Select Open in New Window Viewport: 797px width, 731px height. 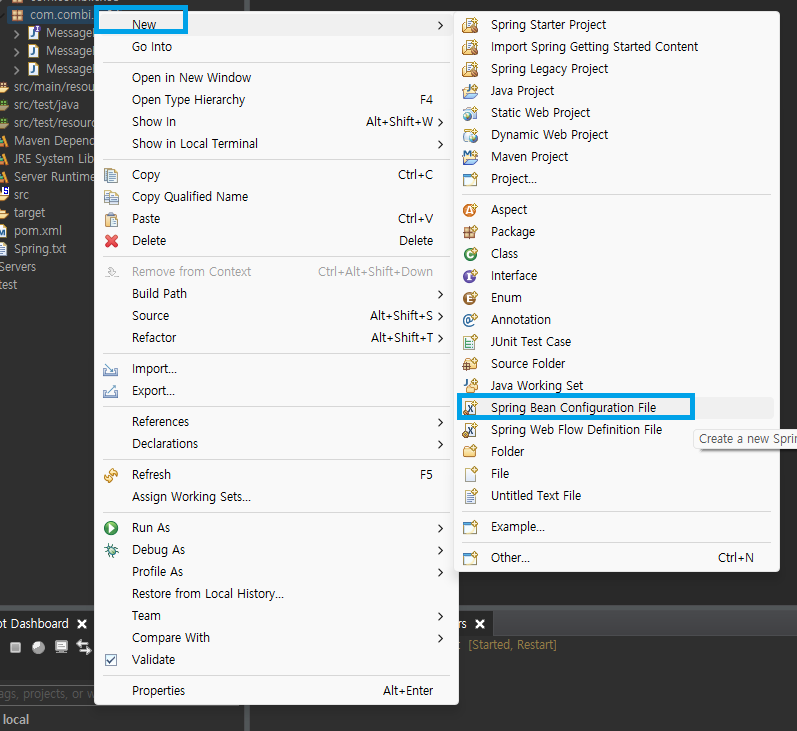tap(277, 78)
